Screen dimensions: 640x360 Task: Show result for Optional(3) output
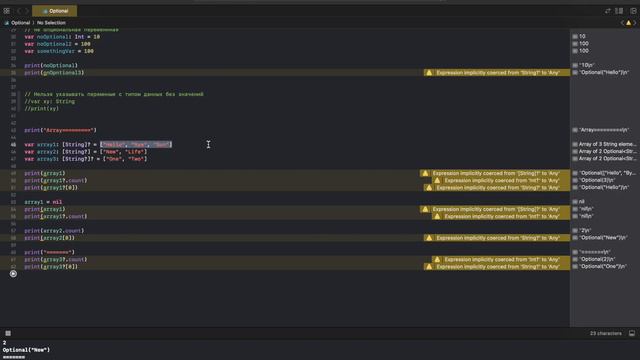pos(575,180)
